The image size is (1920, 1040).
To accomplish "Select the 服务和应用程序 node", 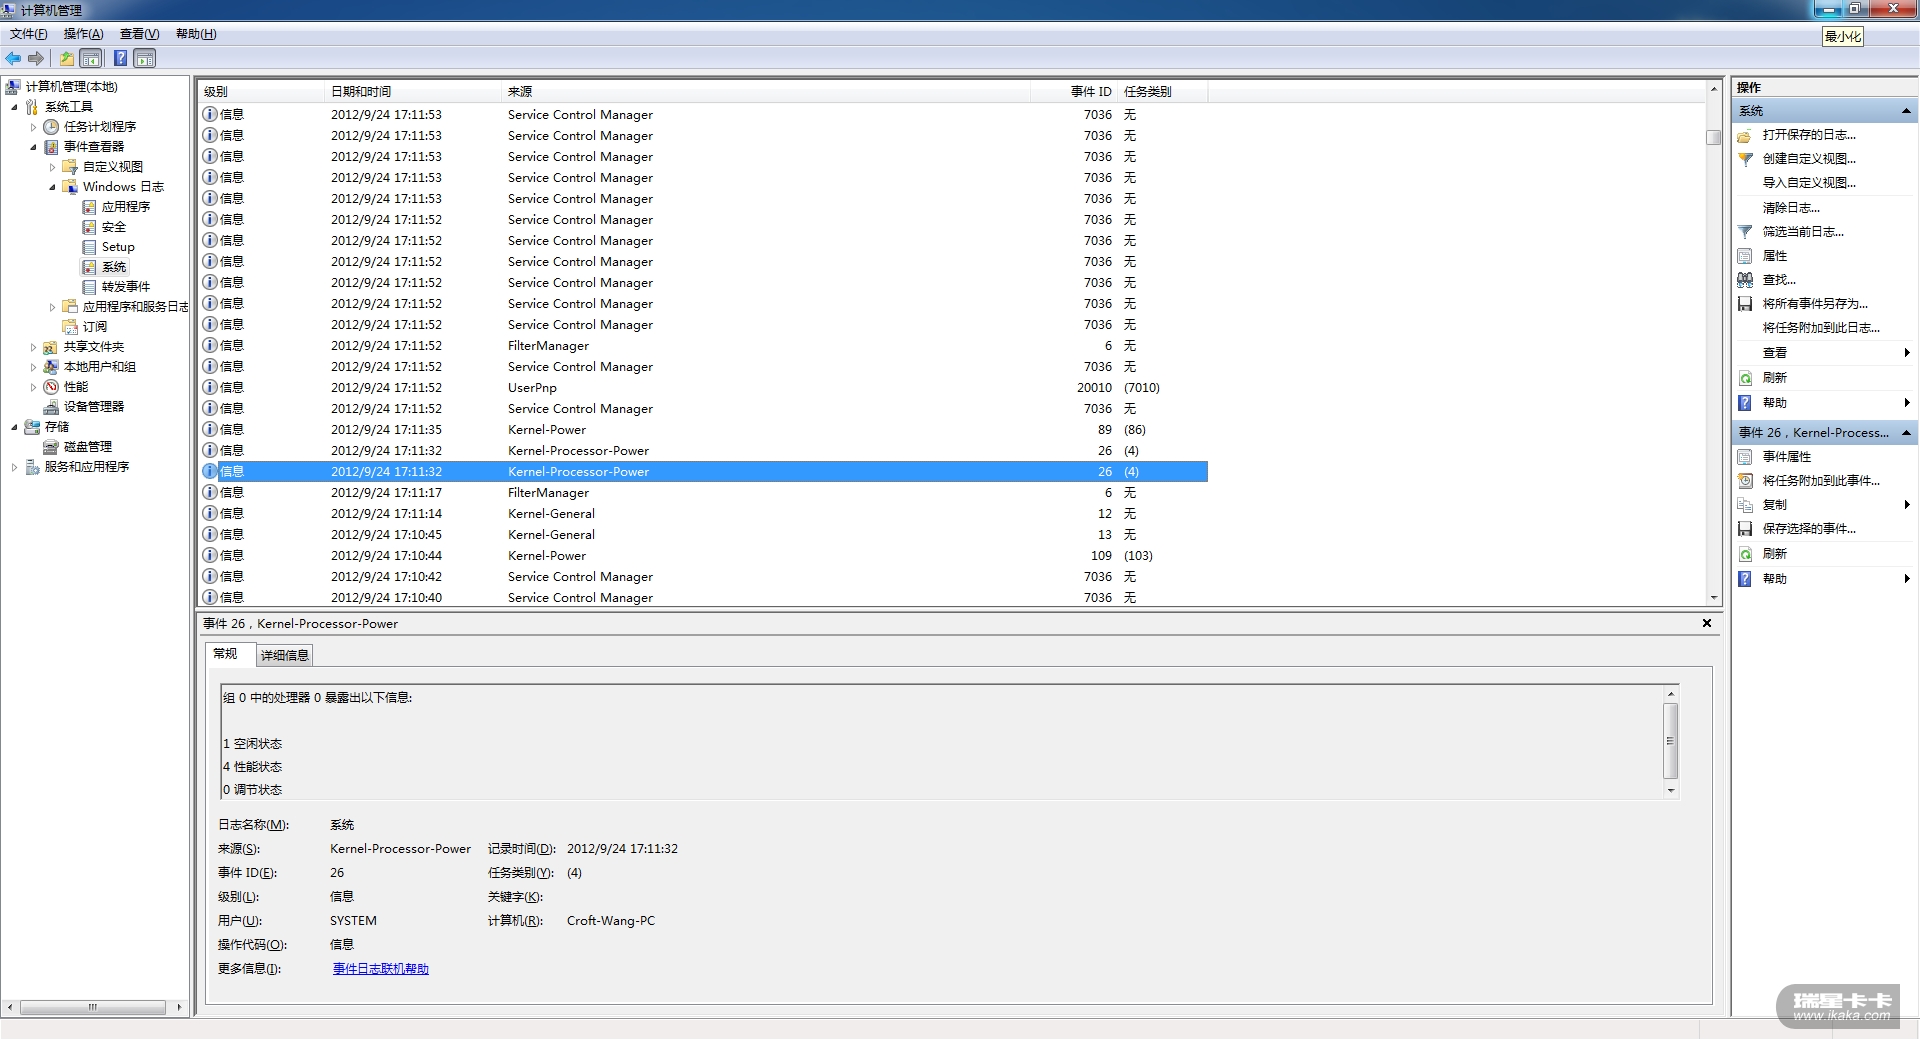I will (x=87, y=467).
